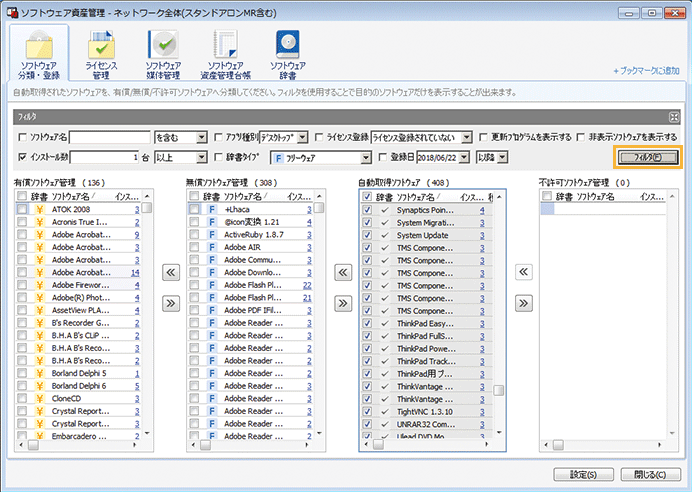Move right arrow beside 不許可ソフトウェア list

point(523,303)
